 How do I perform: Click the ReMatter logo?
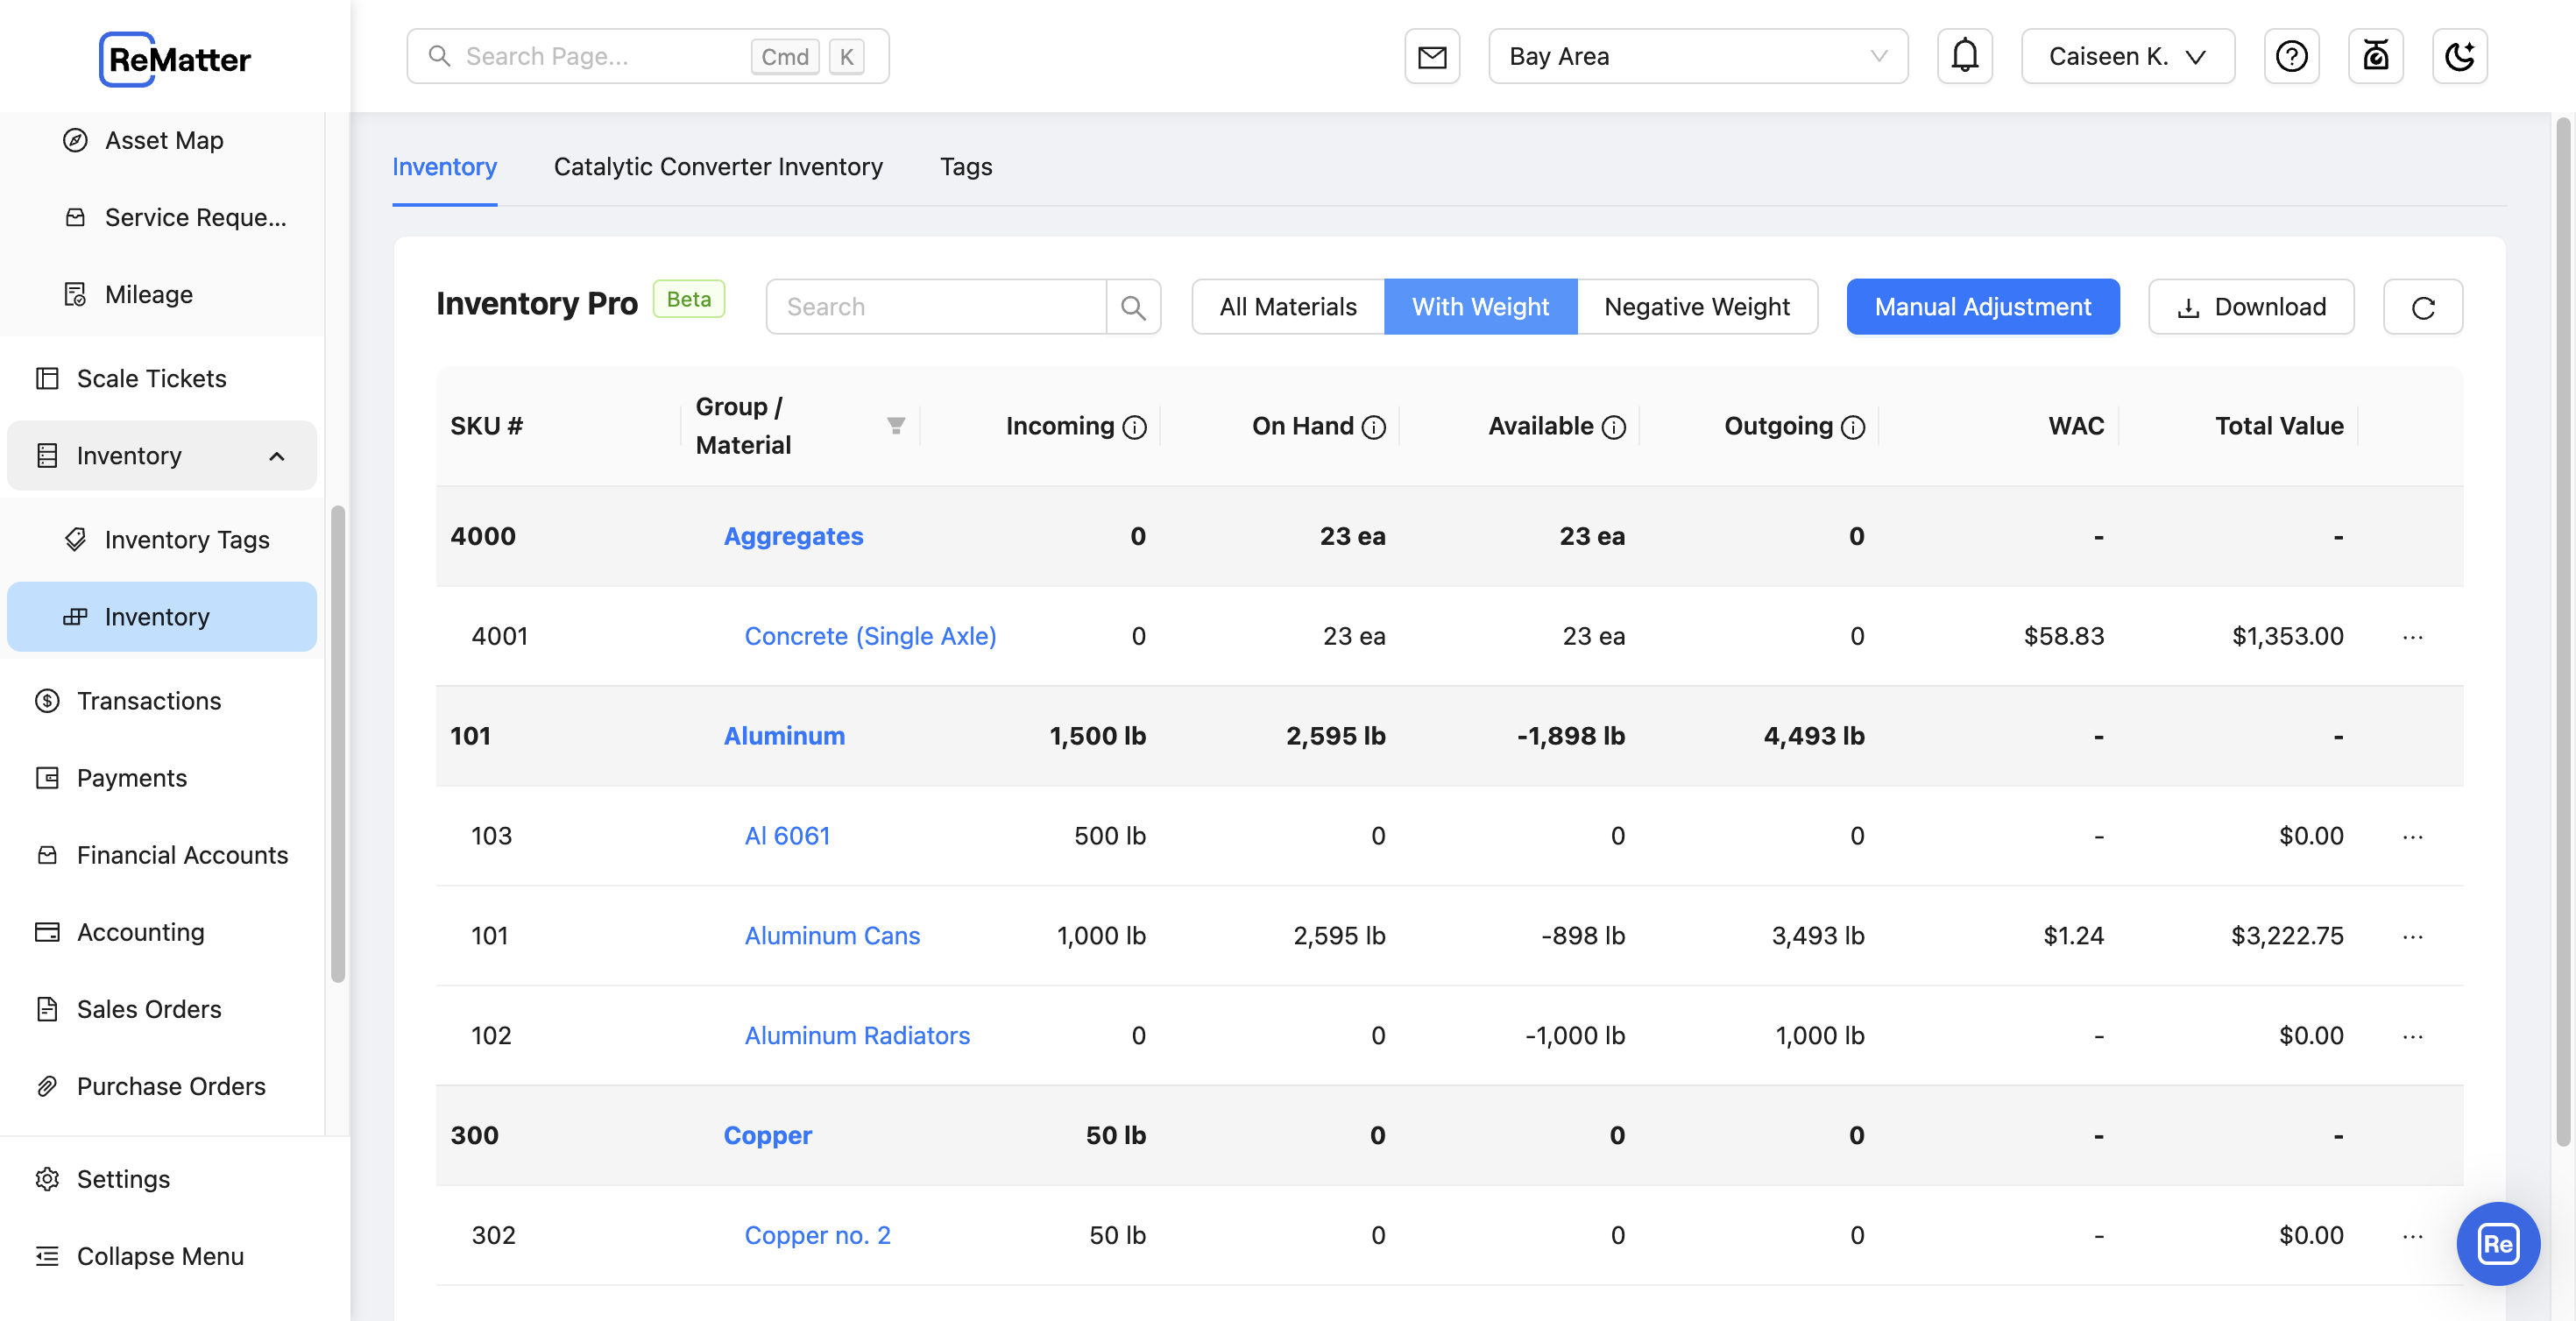[x=175, y=59]
